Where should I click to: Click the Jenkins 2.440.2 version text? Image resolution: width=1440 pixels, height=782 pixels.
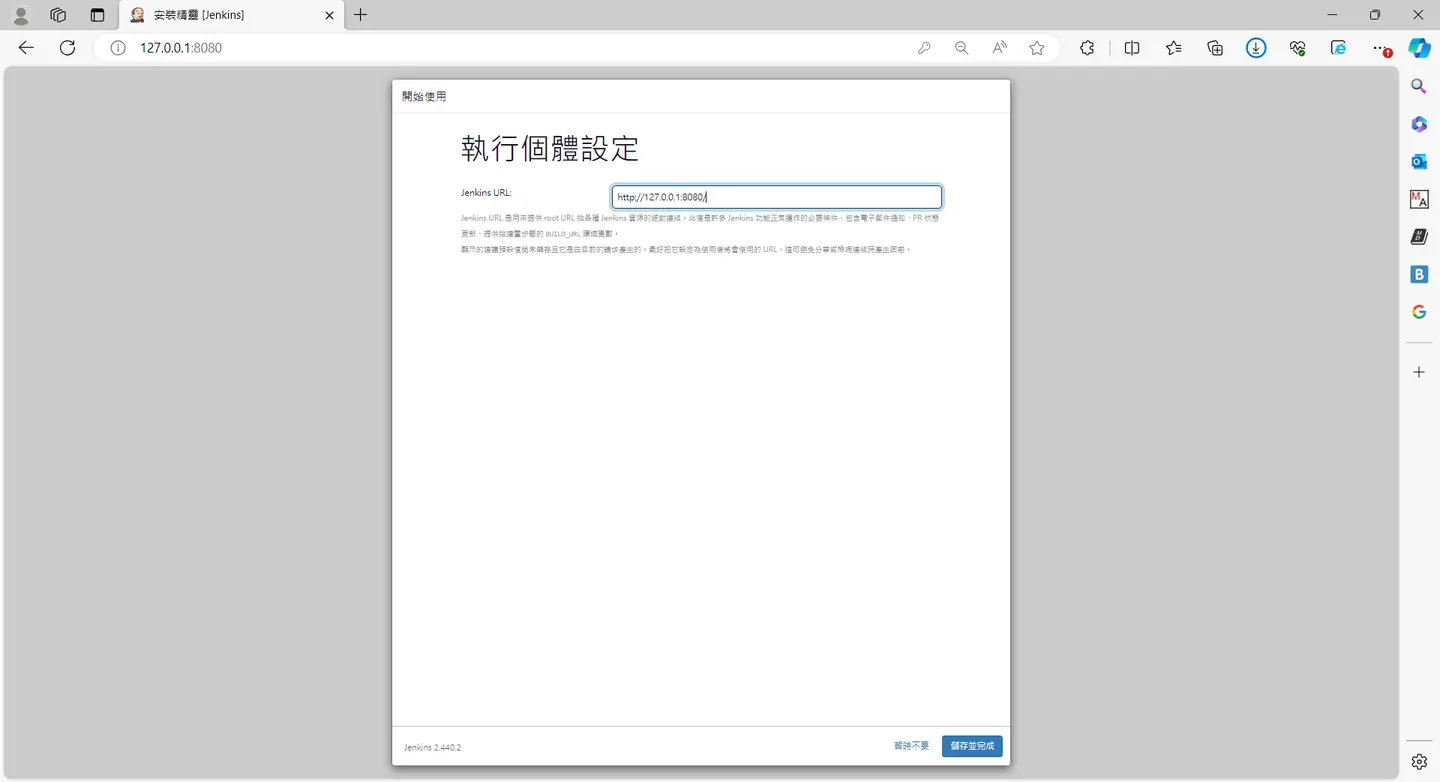(x=432, y=748)
